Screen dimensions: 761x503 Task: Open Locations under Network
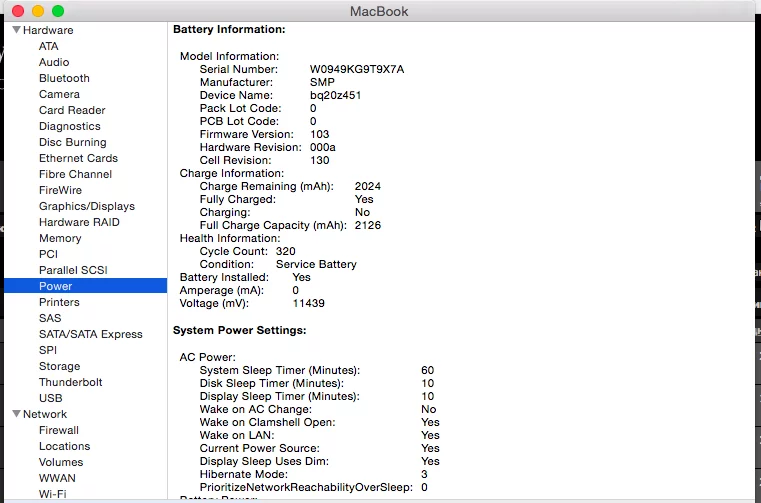pos(65,447)
